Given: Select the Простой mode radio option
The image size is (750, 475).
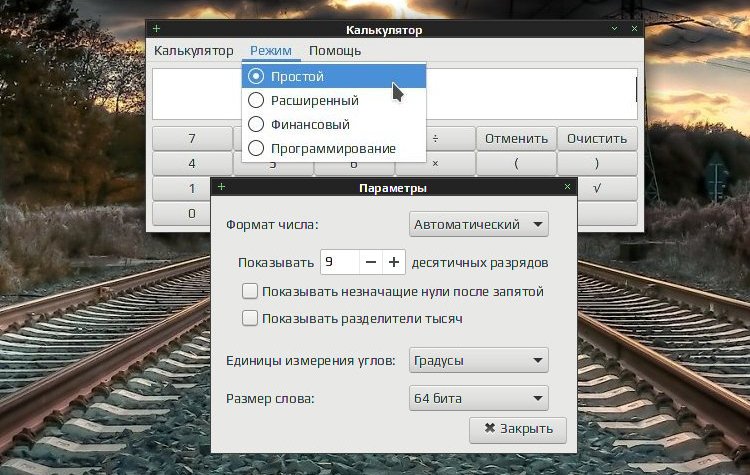Looking at the screenshot, I should tap(334, 76).
